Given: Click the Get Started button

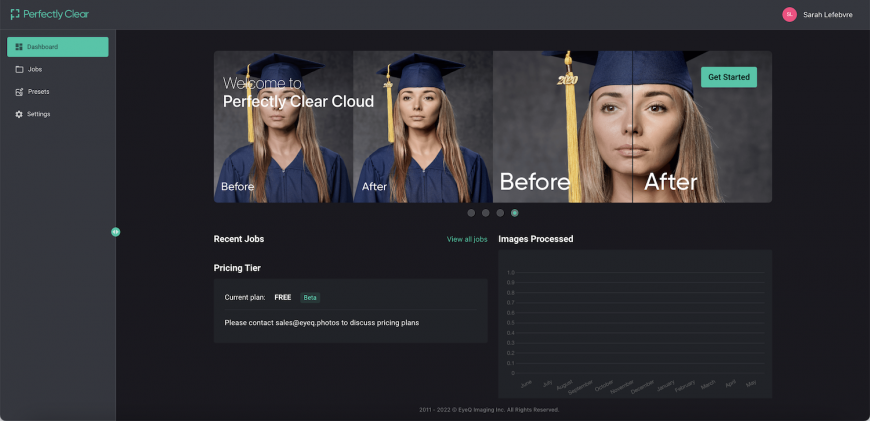Looking at the screenshot, I should [729, 77].
